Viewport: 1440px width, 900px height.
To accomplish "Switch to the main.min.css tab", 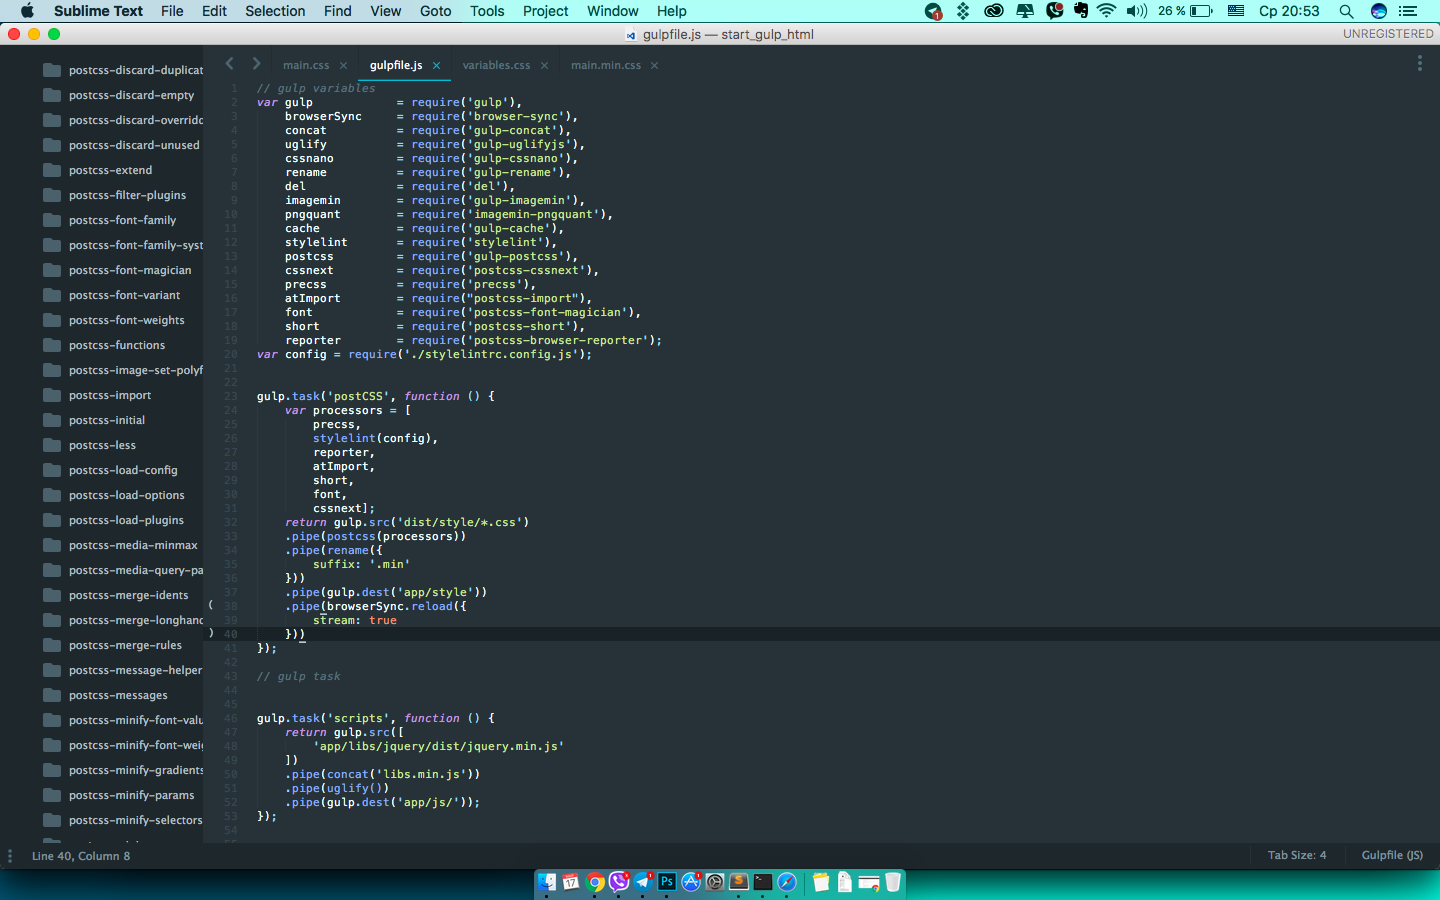I will coord(606,65).
